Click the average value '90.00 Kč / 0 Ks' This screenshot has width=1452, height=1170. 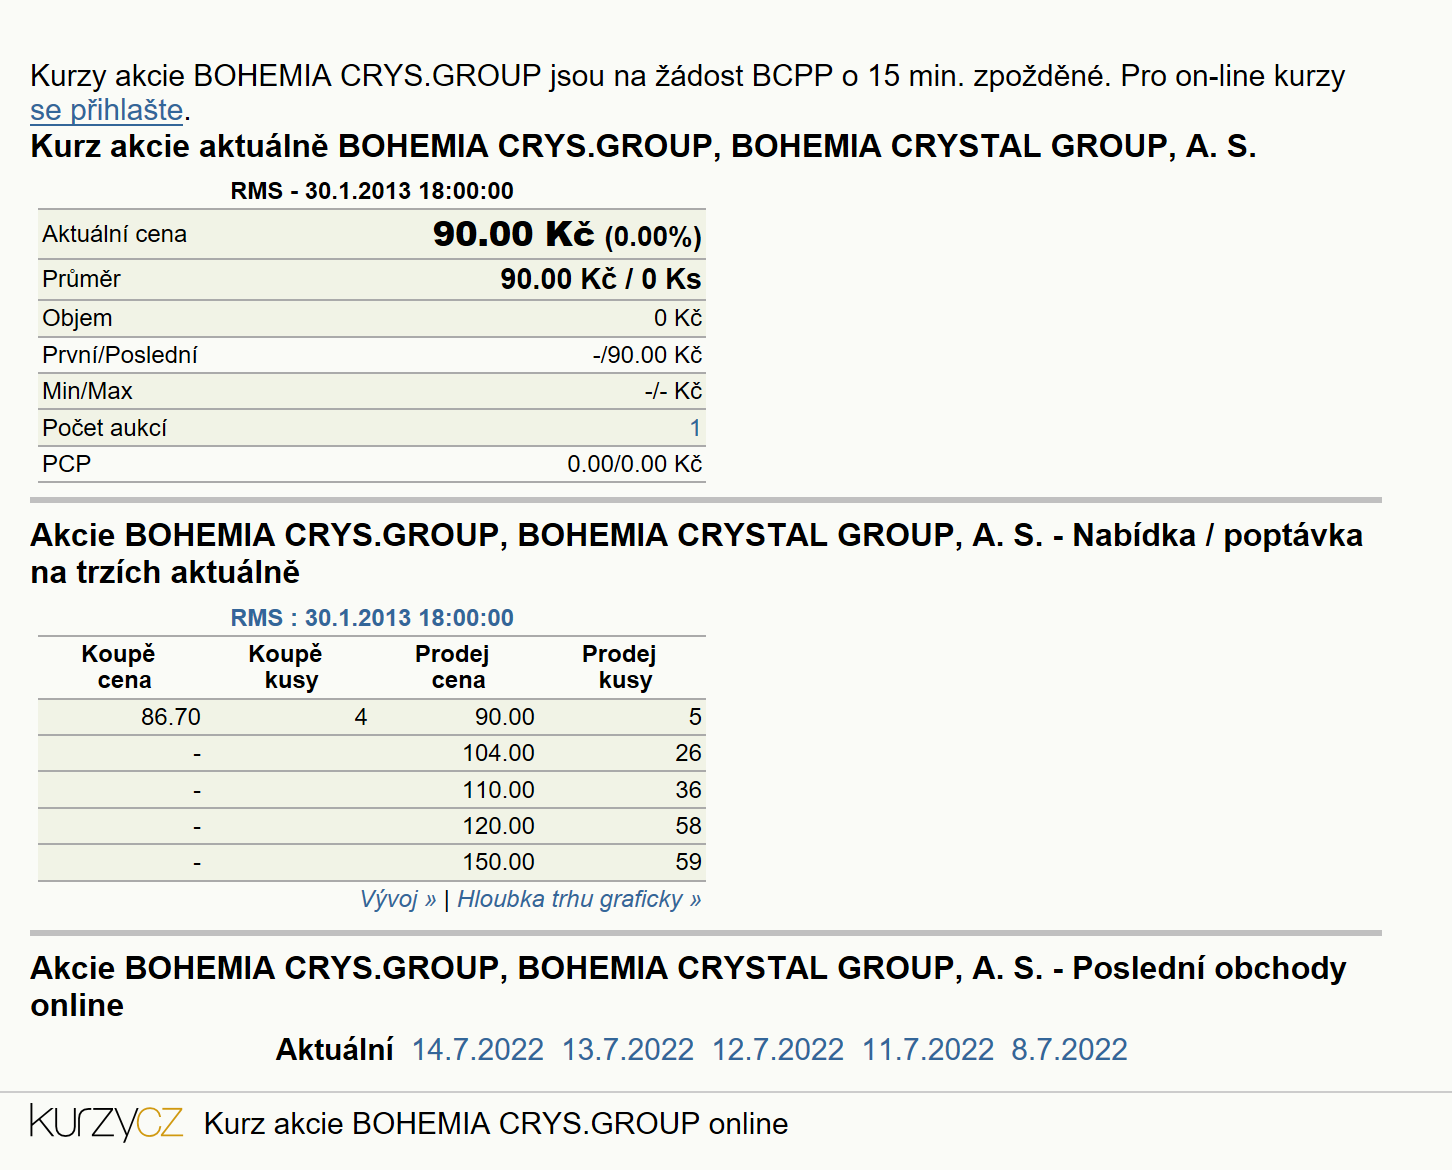point(601,279)
